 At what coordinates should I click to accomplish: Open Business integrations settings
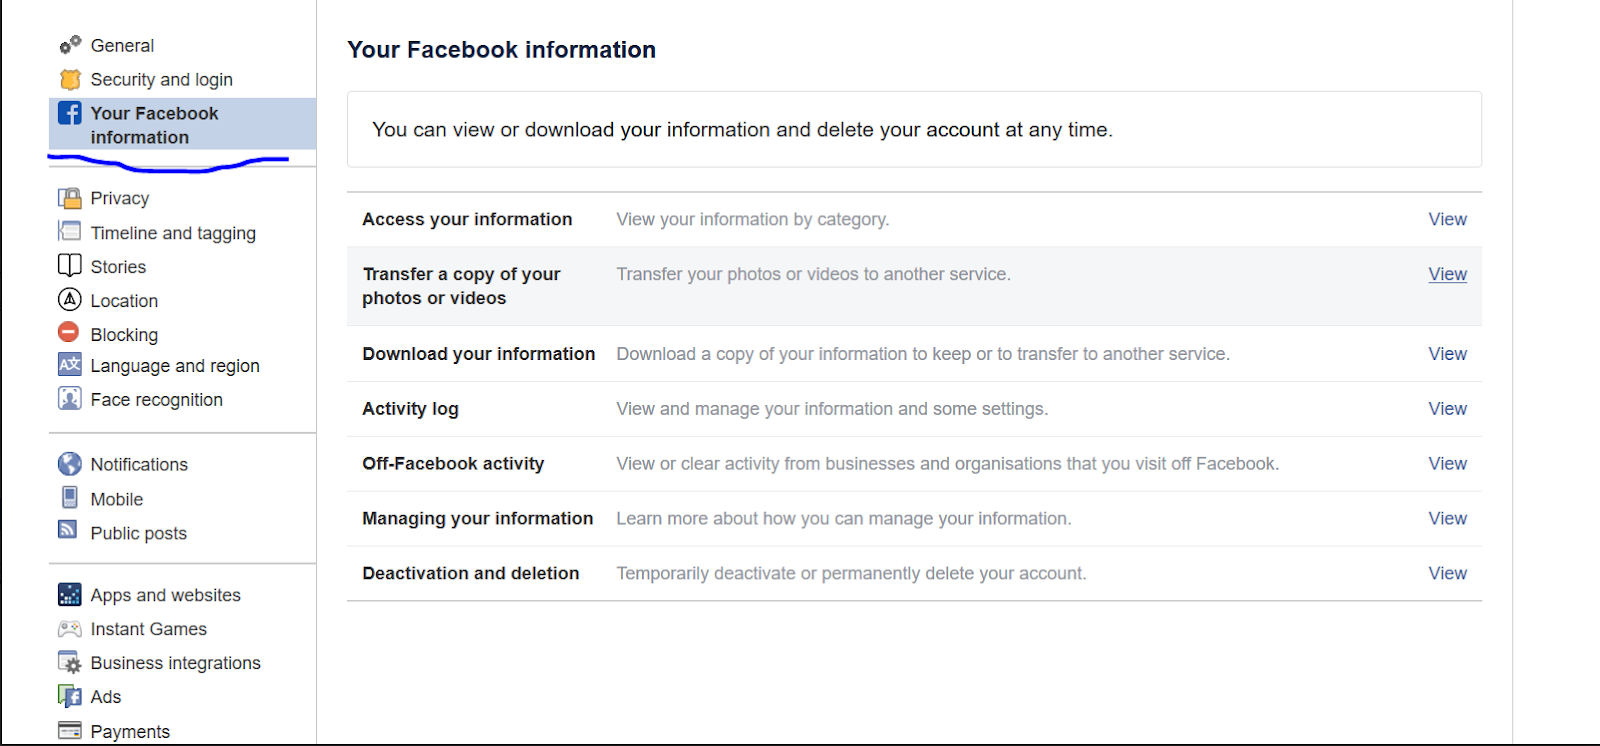pyautogui.click(x=175, y=663)
